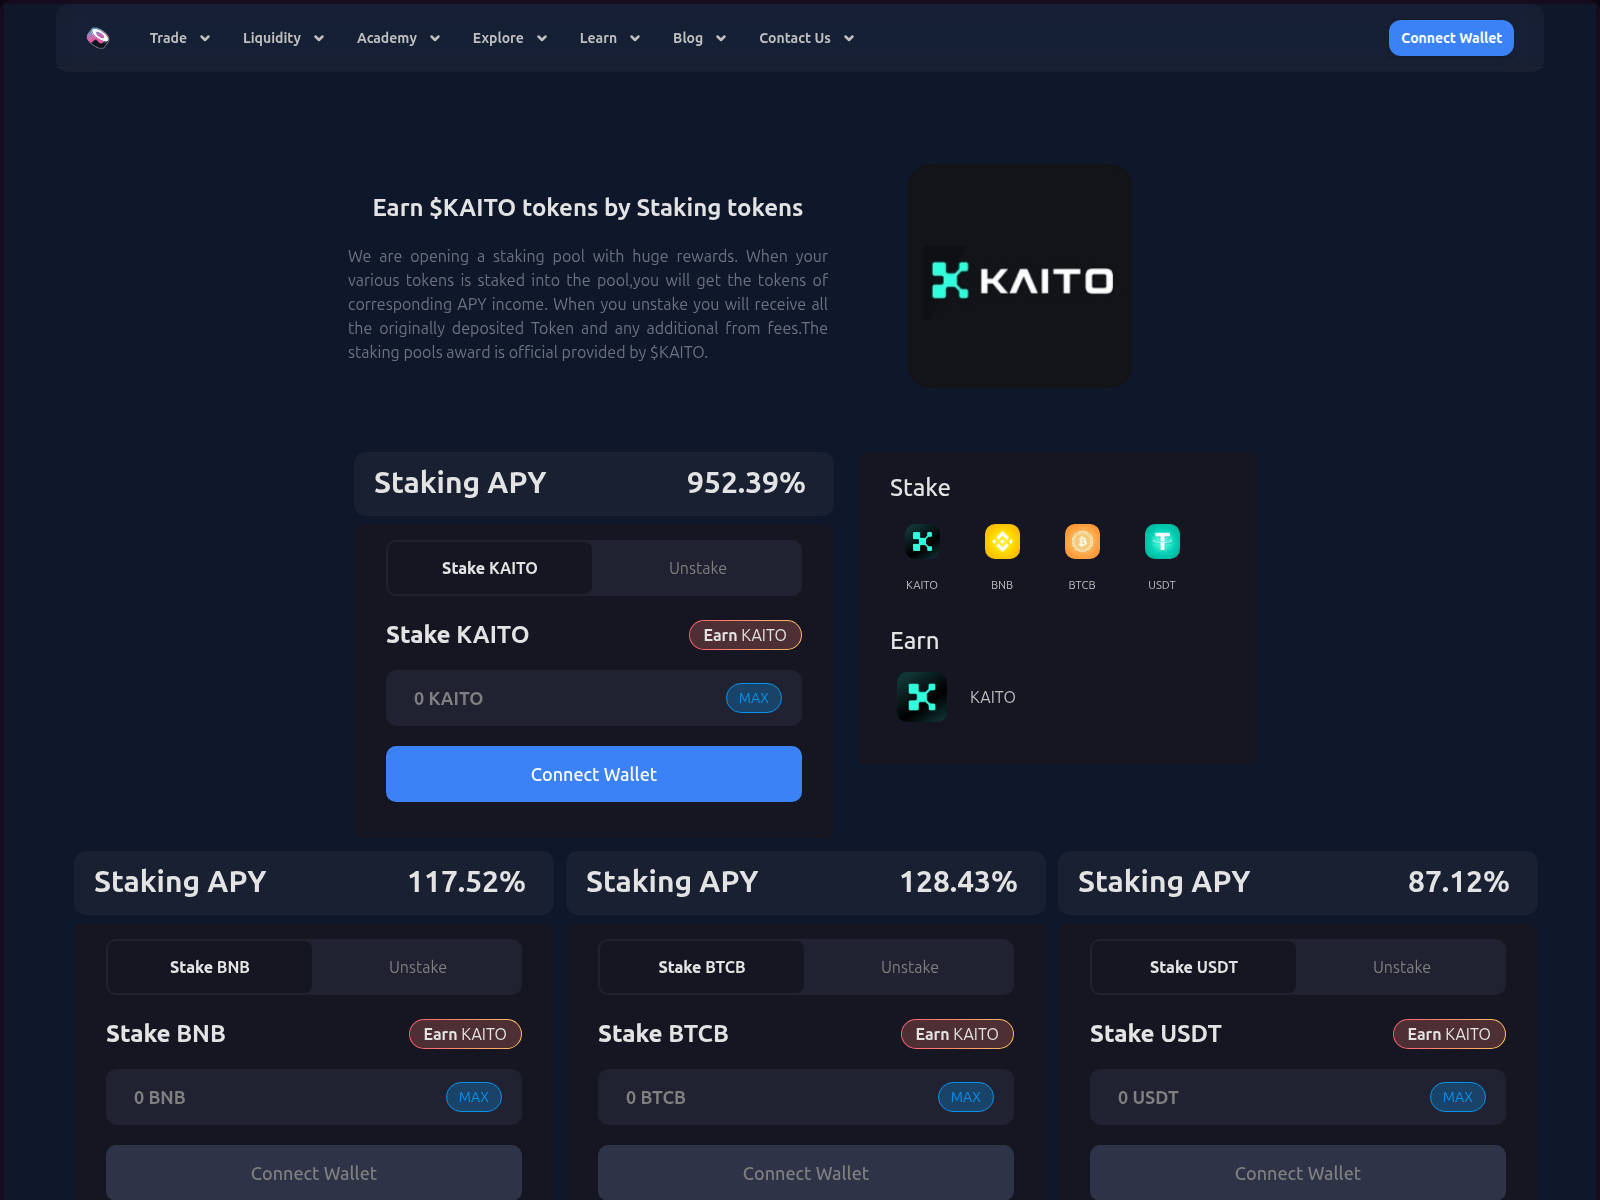Open the Academy menu
The image size is (1600, 1200).
[387, 38]
